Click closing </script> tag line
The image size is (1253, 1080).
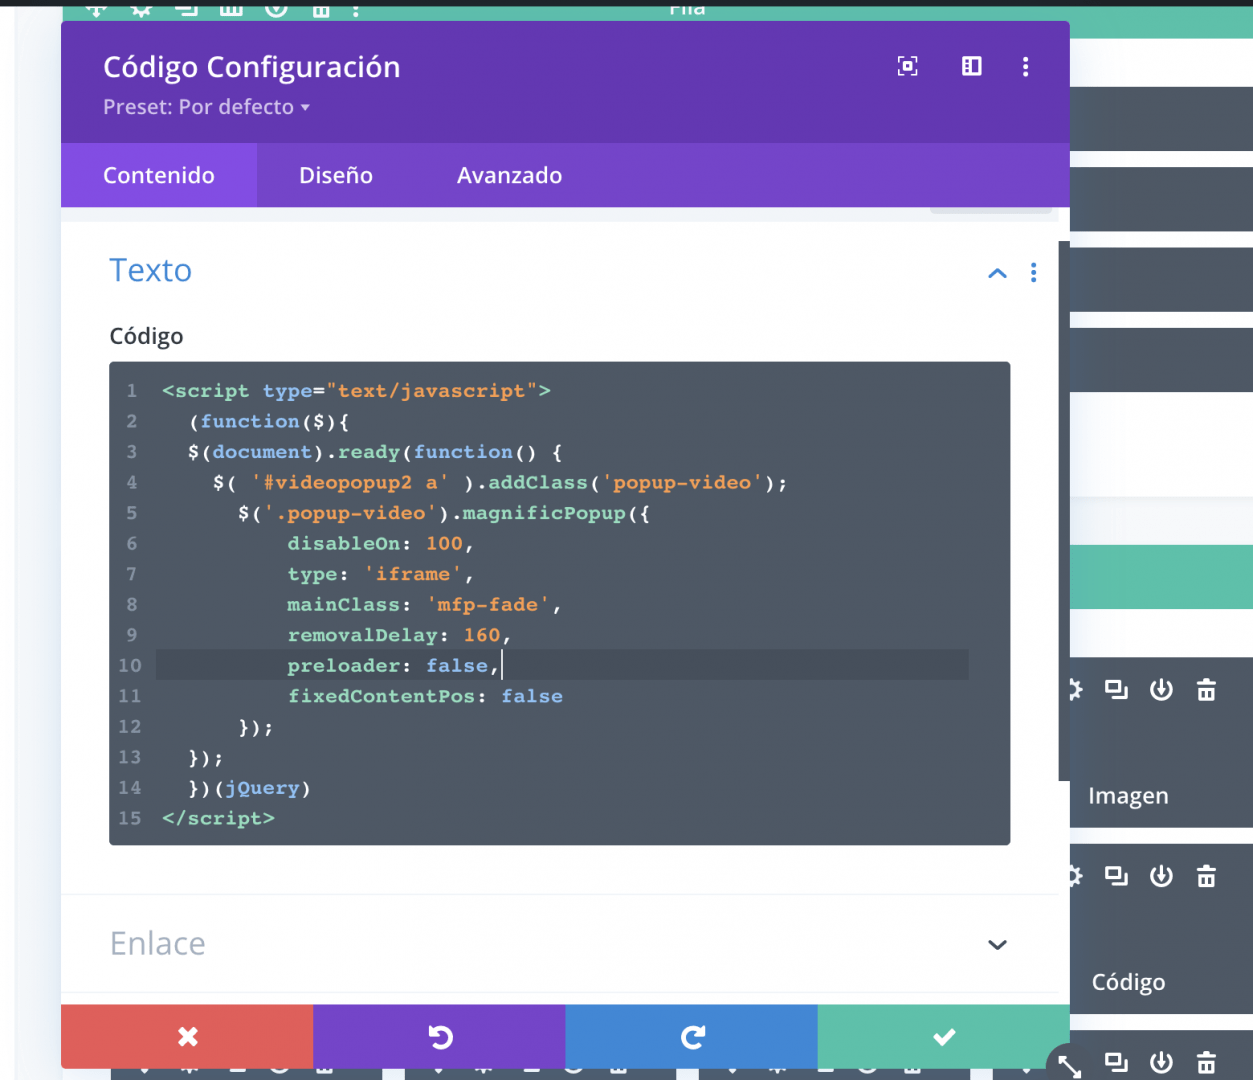(x=218, y=818)
